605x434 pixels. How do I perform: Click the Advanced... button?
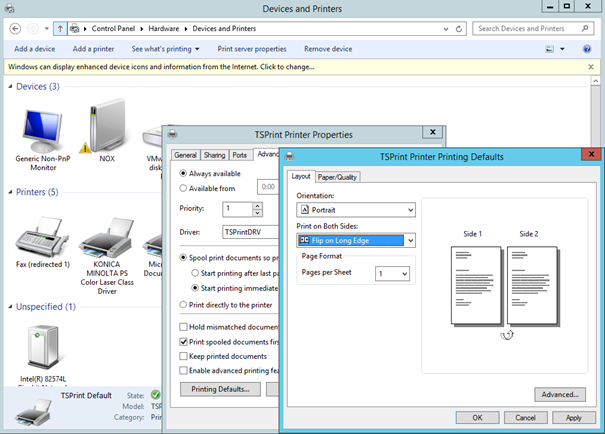coord(559,394)
